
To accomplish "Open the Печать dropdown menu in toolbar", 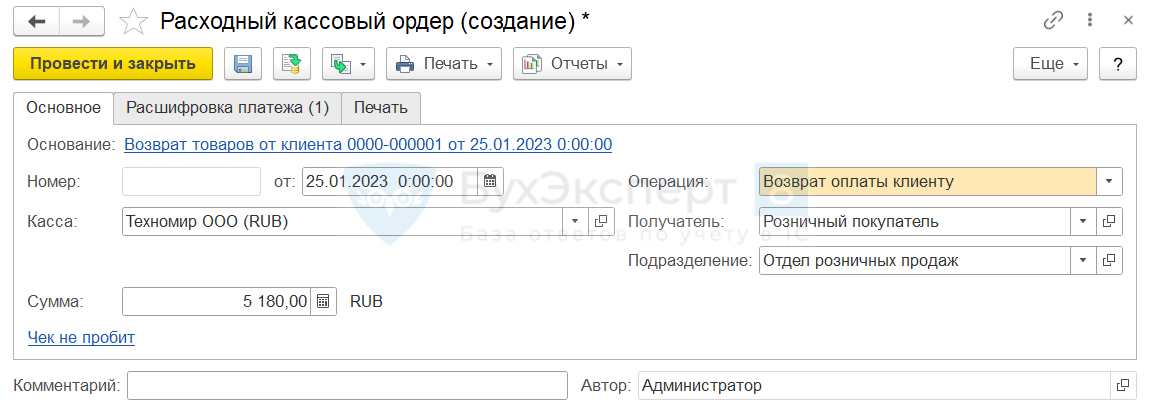I will tap(447, 64).
